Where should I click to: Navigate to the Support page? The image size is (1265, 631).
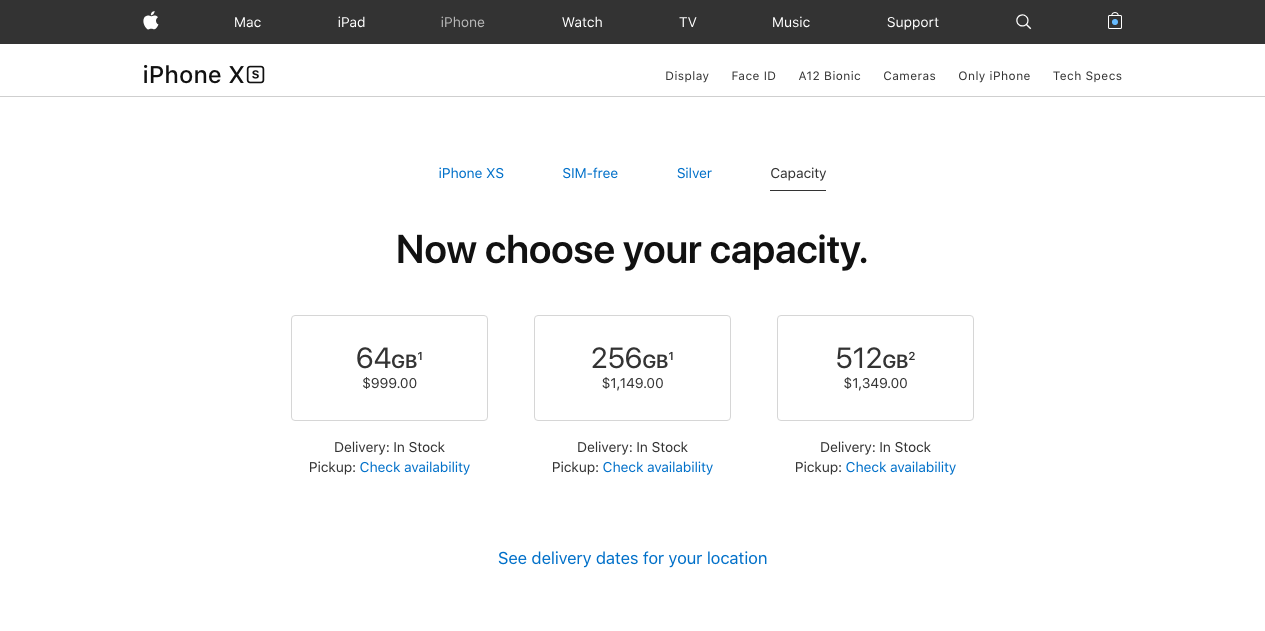tap(912, 22)
